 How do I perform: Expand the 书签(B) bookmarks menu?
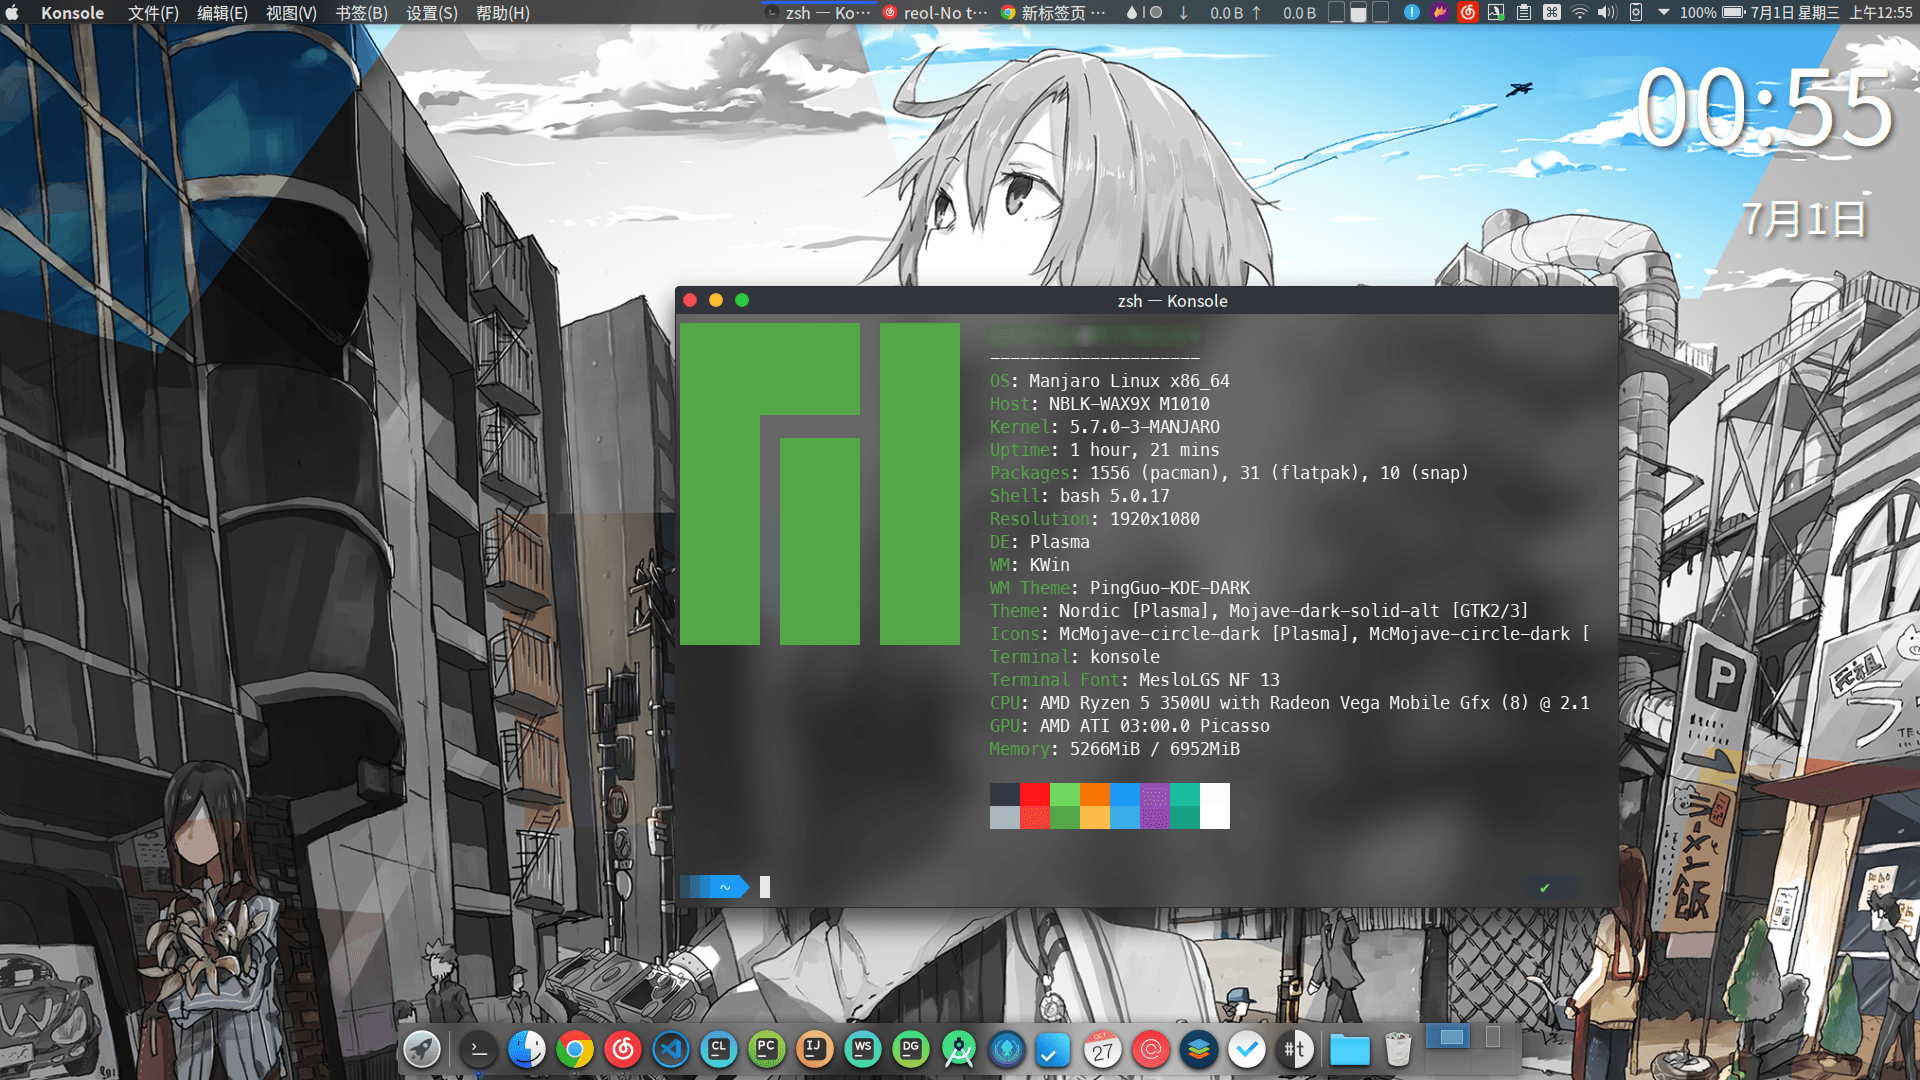361,13
